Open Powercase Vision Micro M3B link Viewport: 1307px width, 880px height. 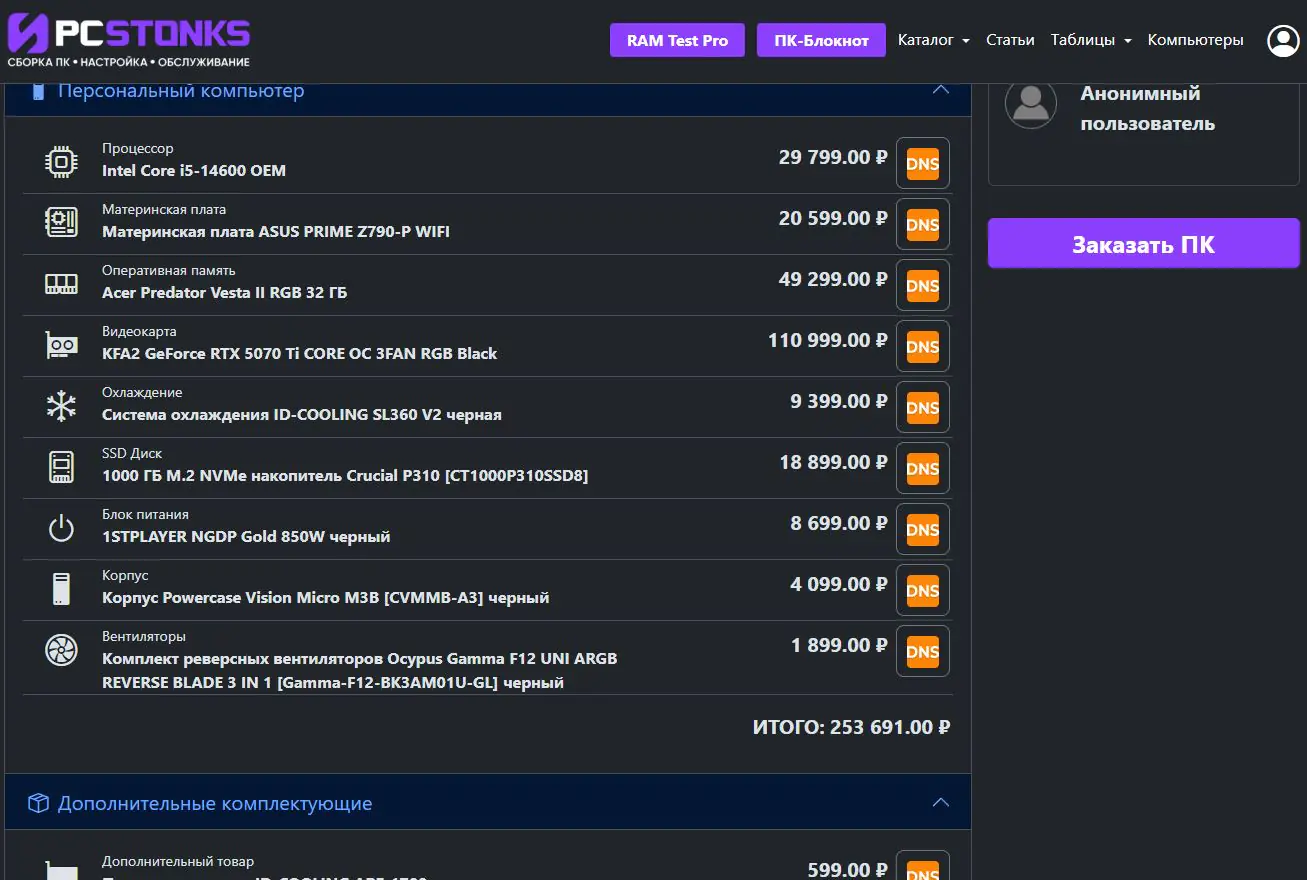(x=326, y=598)
